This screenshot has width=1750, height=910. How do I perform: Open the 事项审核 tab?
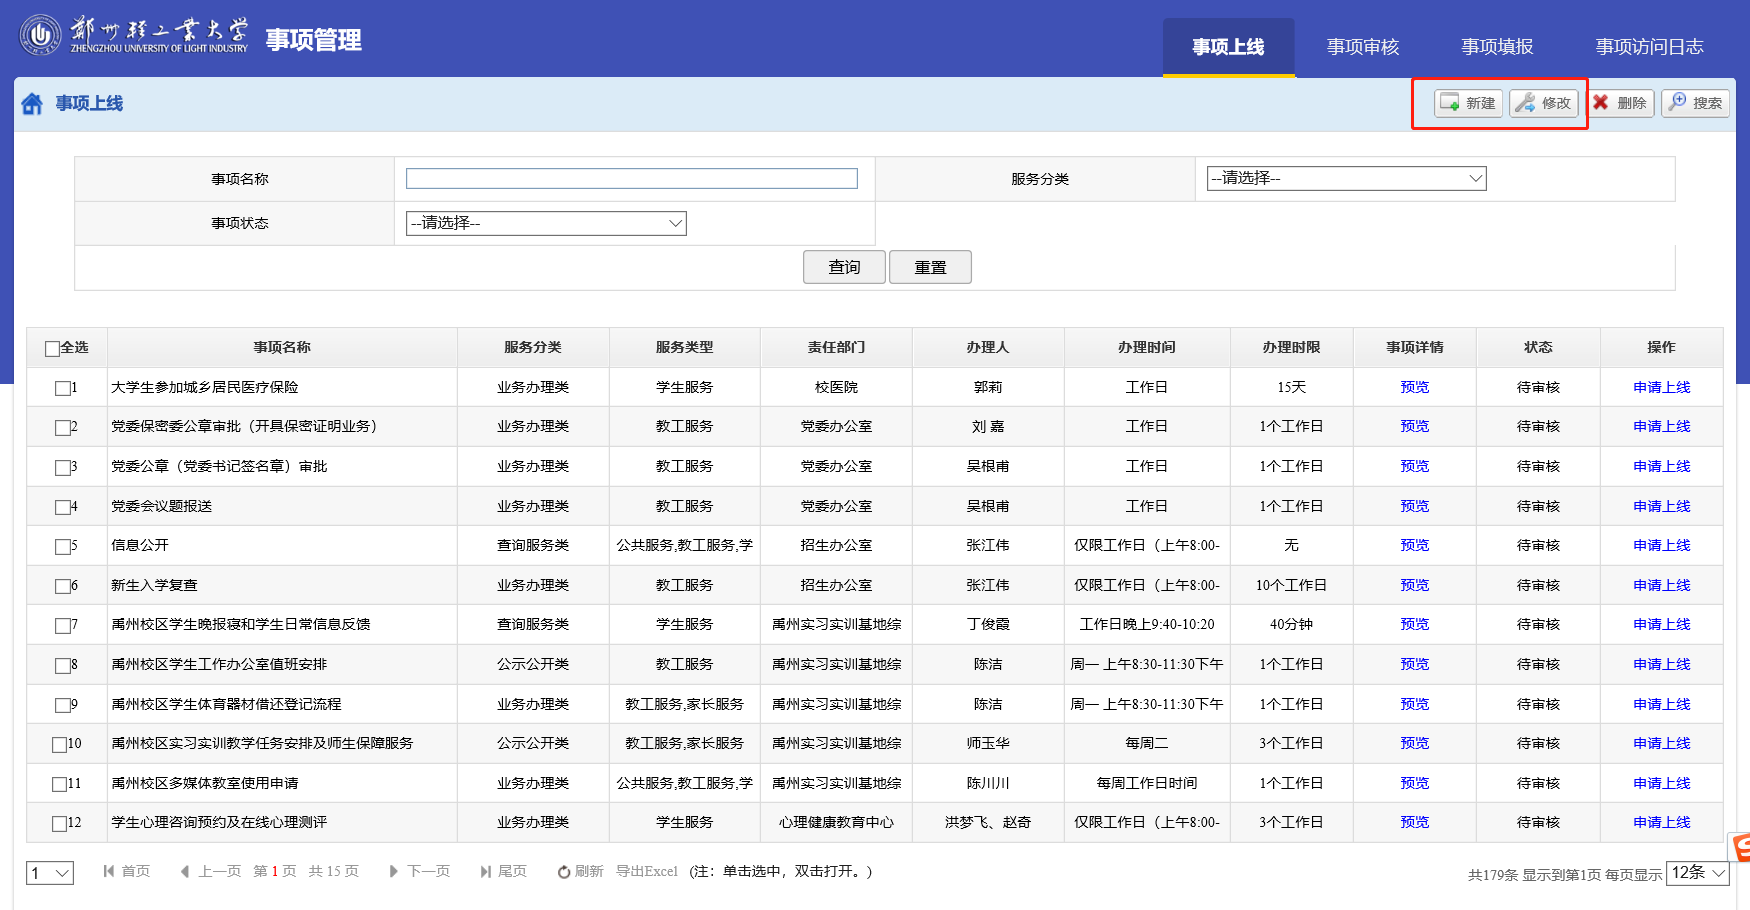click(x=1363, y=47)
